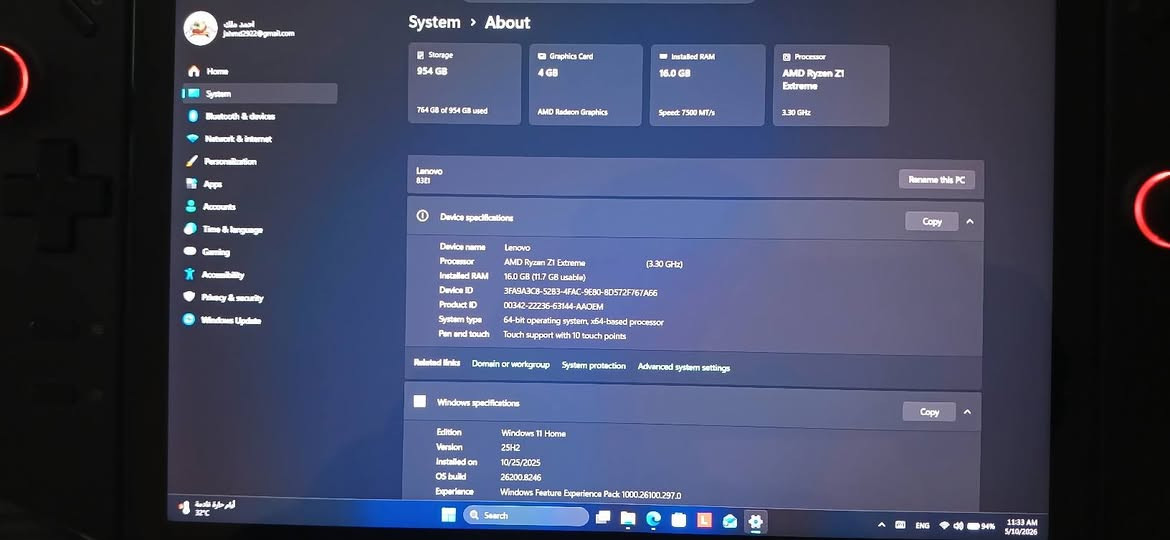Open the Processor AMD Ryzen Z1 Extreme card
1170x540 pixels.
point(831,86)
